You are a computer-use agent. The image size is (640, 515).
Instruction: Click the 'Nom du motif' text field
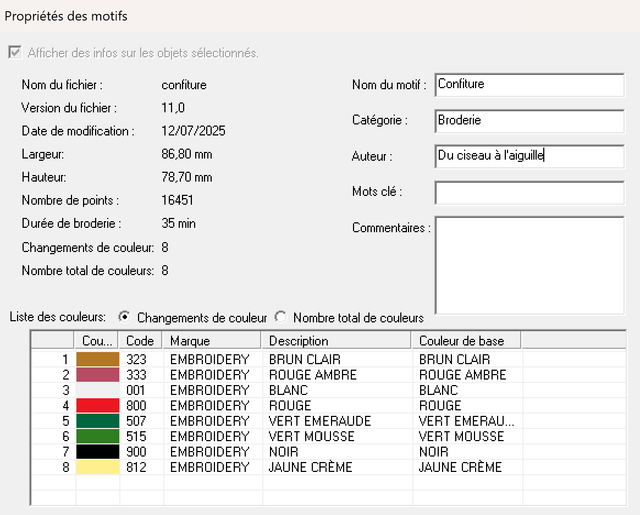point(528,85)
